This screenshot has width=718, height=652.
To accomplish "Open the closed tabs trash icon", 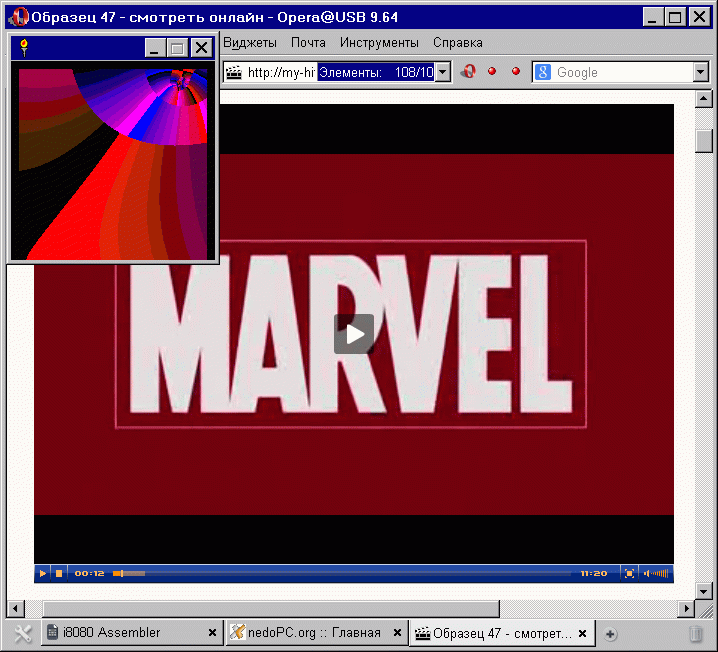I will (x=696, y=634).
